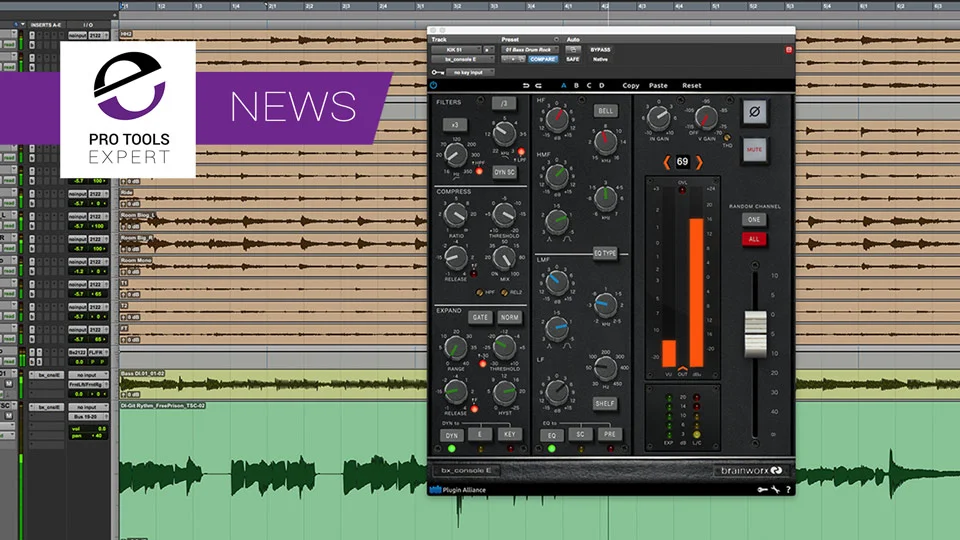Click the Preset settings menu circle
The height and width of the screenshot is (540, 960).
[556, 39]
